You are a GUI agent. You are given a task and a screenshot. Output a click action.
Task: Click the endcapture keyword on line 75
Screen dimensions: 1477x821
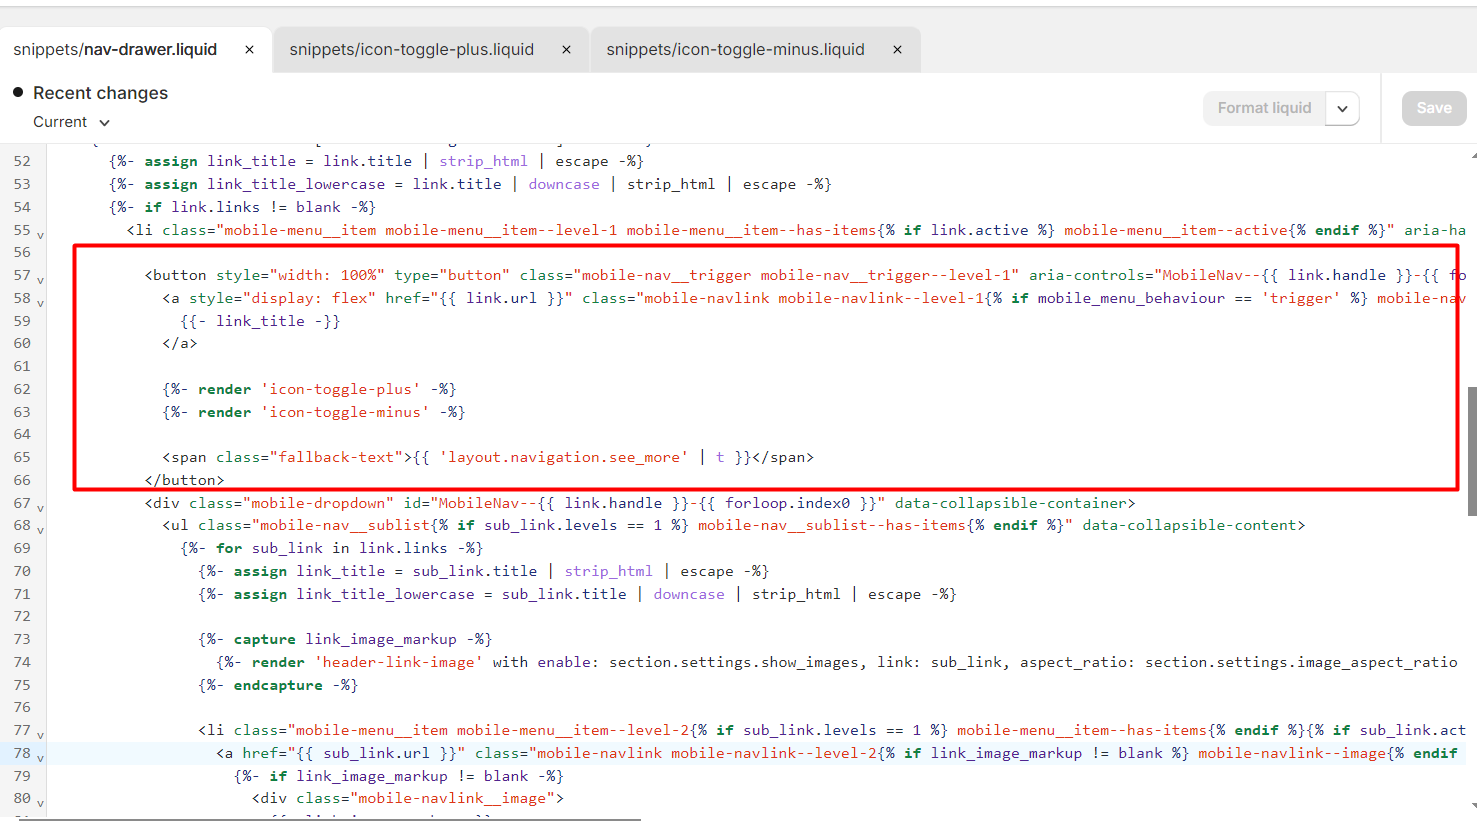pos(278,685)
